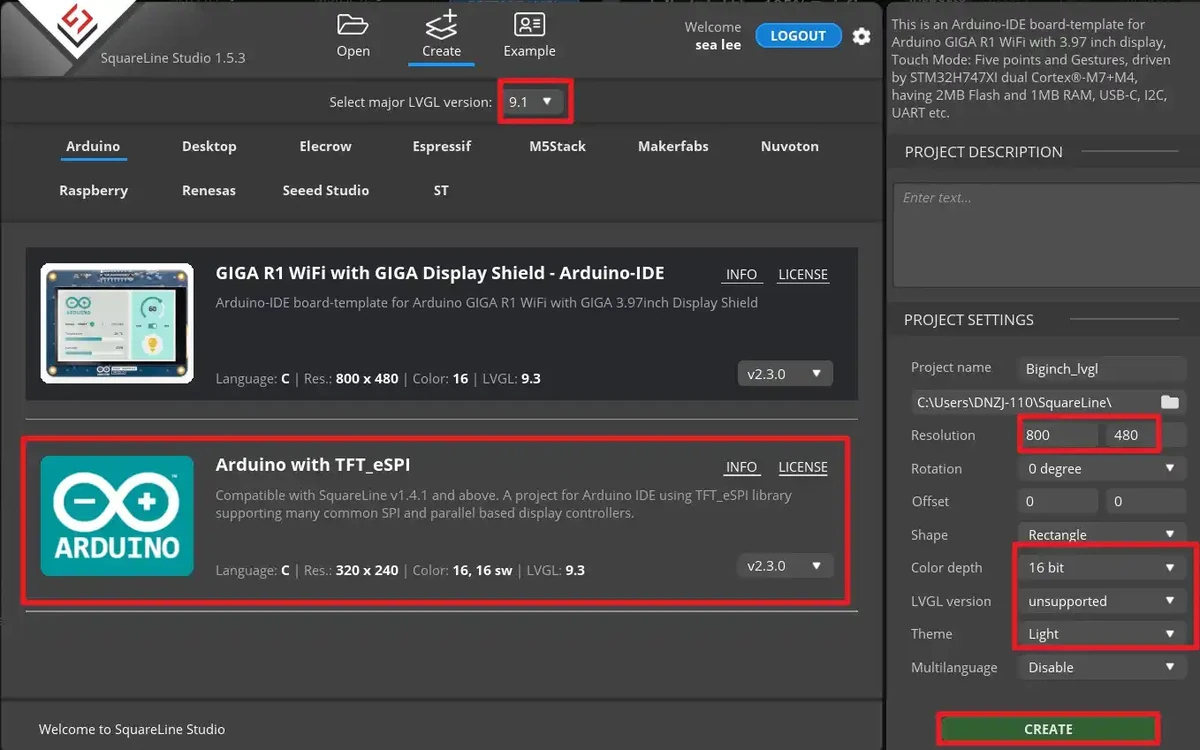1200x750 pixels.
Task: Browse project folder with folder icon
Action: pyautogui.click(x=1169, y=402)
